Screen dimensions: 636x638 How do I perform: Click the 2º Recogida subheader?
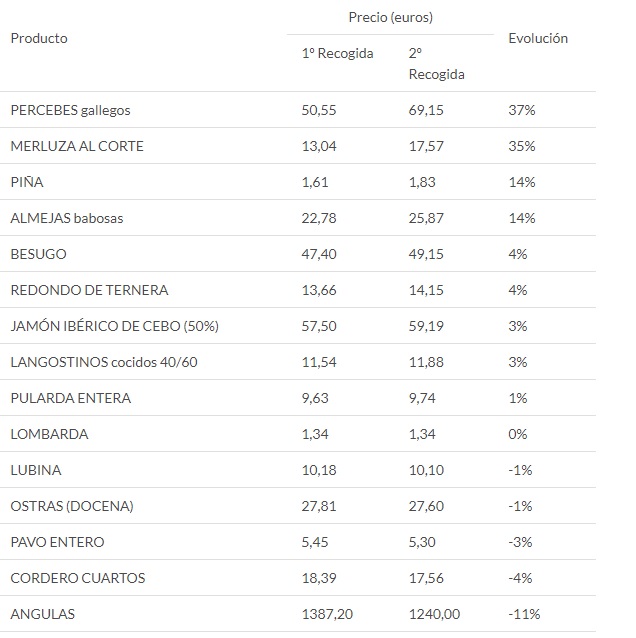coord(437,64)
